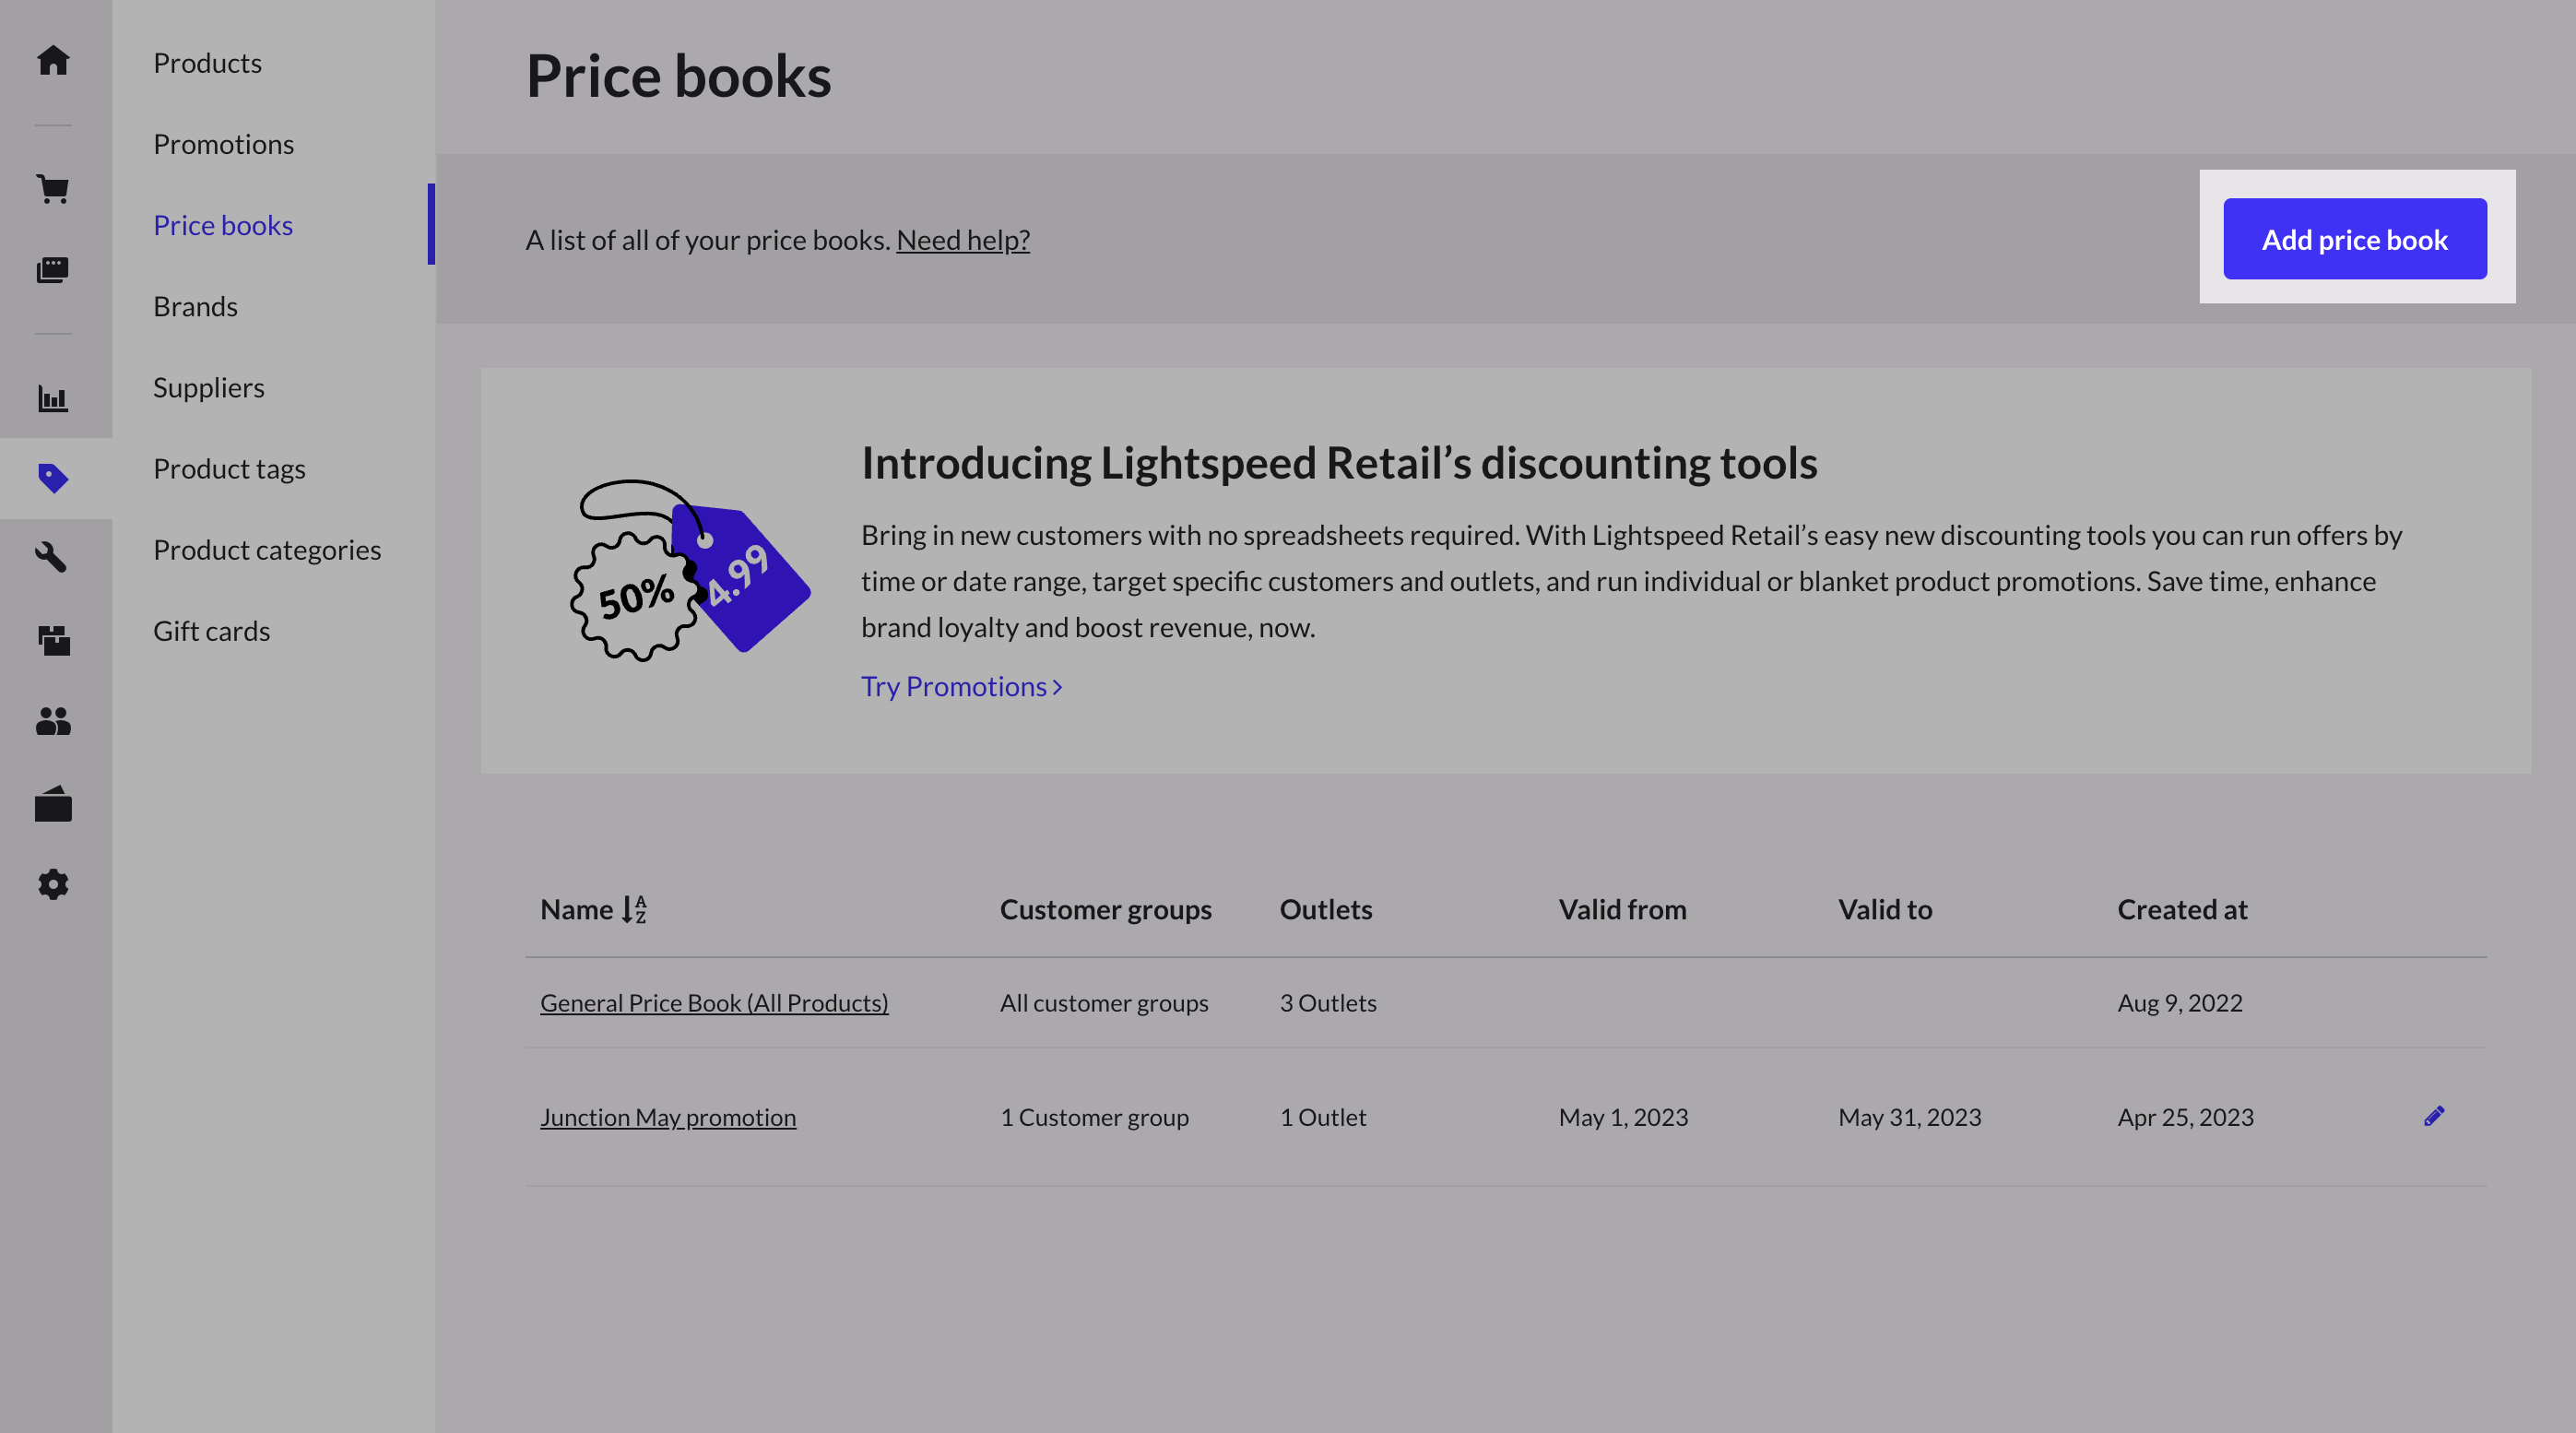This screenshot has width=2576, height=1433.
Task: Open Reporting via the bar chart icon
Action: [53, 397]
